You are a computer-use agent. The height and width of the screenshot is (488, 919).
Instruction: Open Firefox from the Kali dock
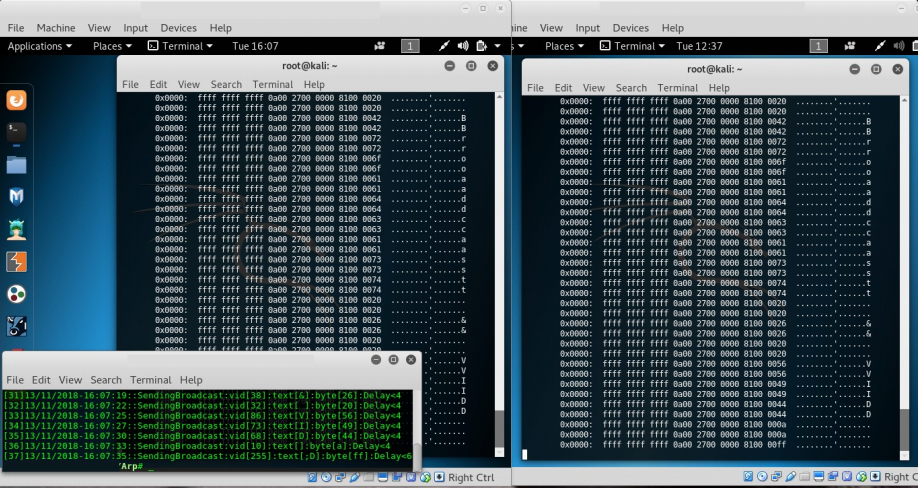(17, 100)
